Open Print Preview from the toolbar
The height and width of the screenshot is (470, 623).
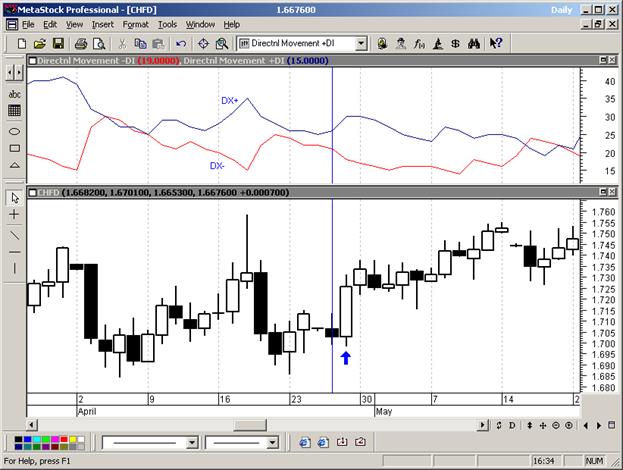tap(99, 43)
